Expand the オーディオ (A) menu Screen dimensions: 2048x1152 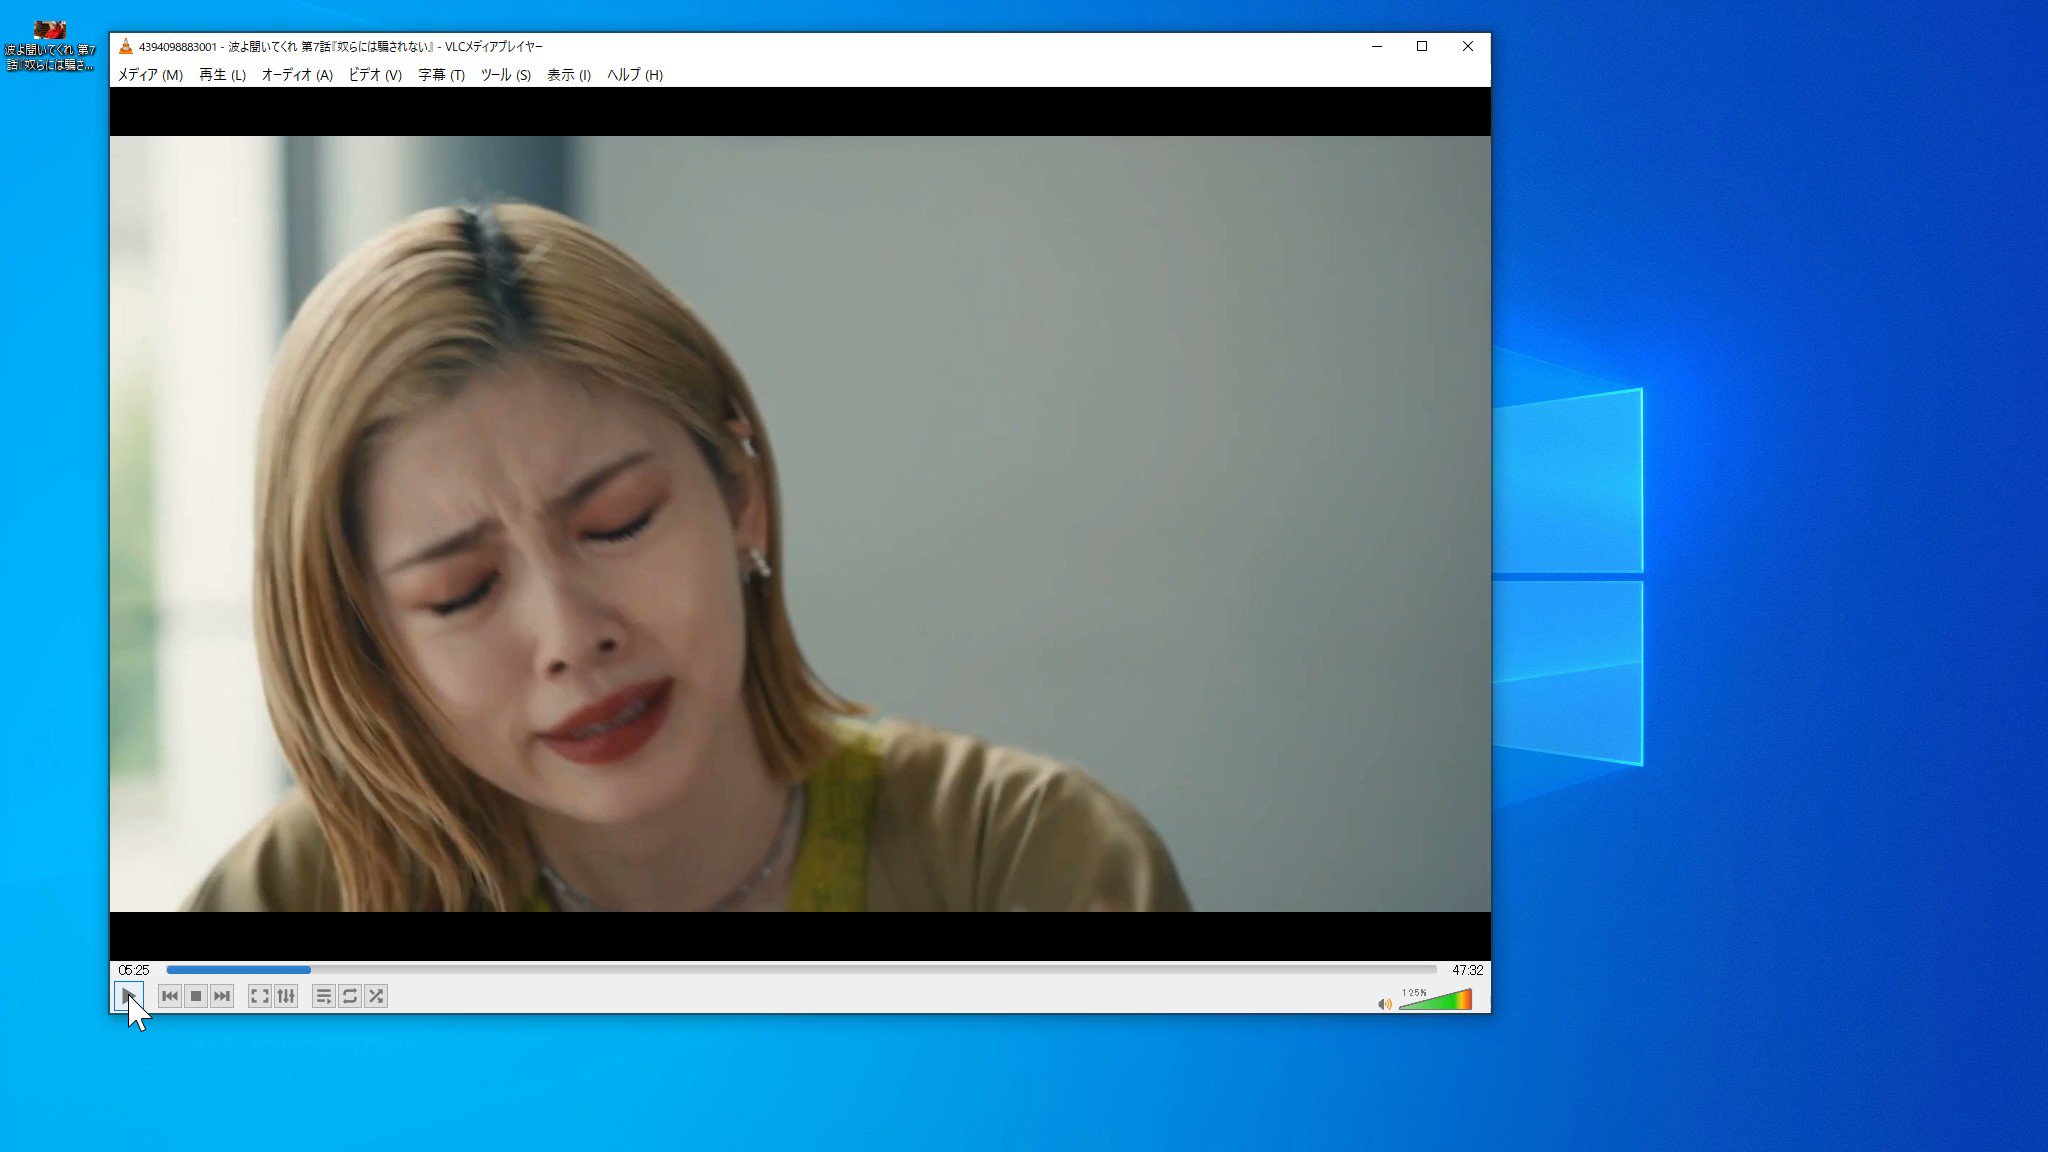[x=297, y=75]
